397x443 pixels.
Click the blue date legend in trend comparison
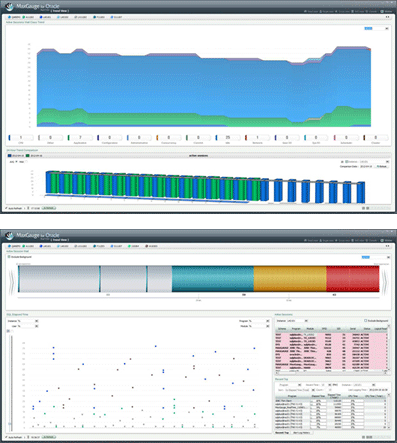(x=16, y=156)
